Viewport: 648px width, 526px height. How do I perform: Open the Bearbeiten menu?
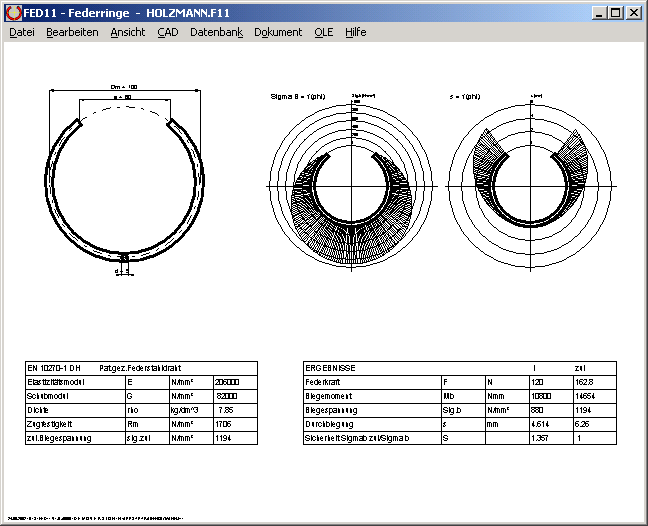point(72,32)
